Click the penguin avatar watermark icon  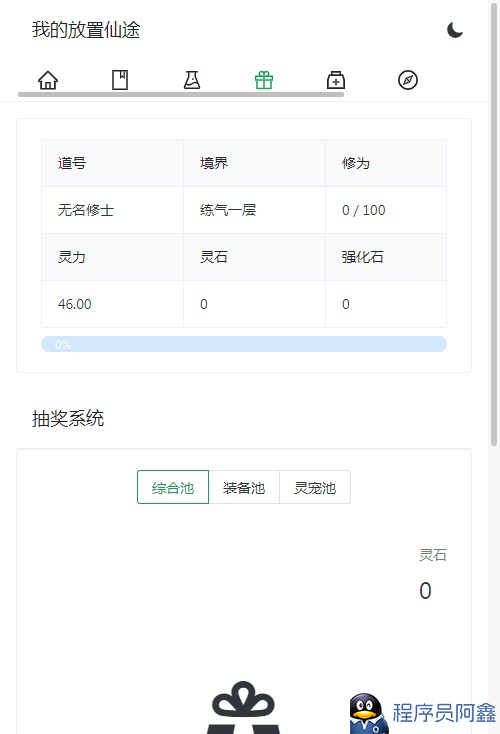tap(368, 713)
